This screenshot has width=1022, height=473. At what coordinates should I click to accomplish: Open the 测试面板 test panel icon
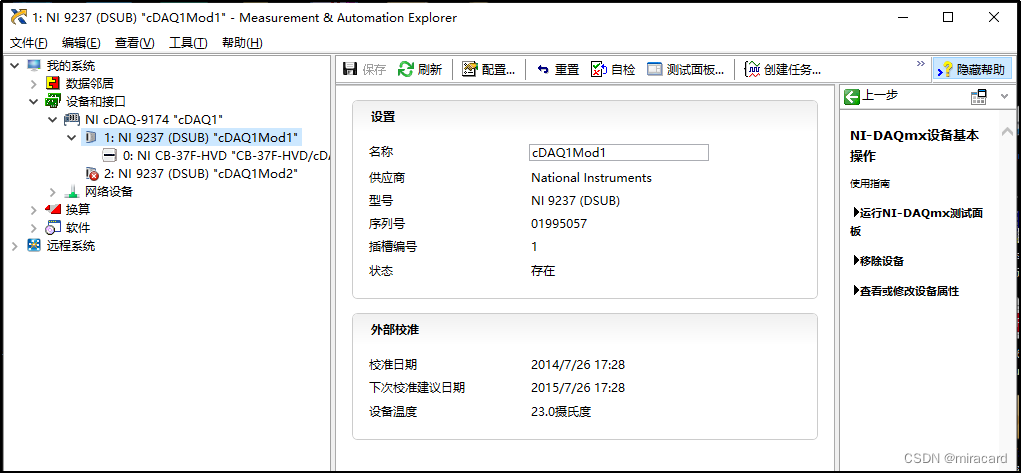655,69
